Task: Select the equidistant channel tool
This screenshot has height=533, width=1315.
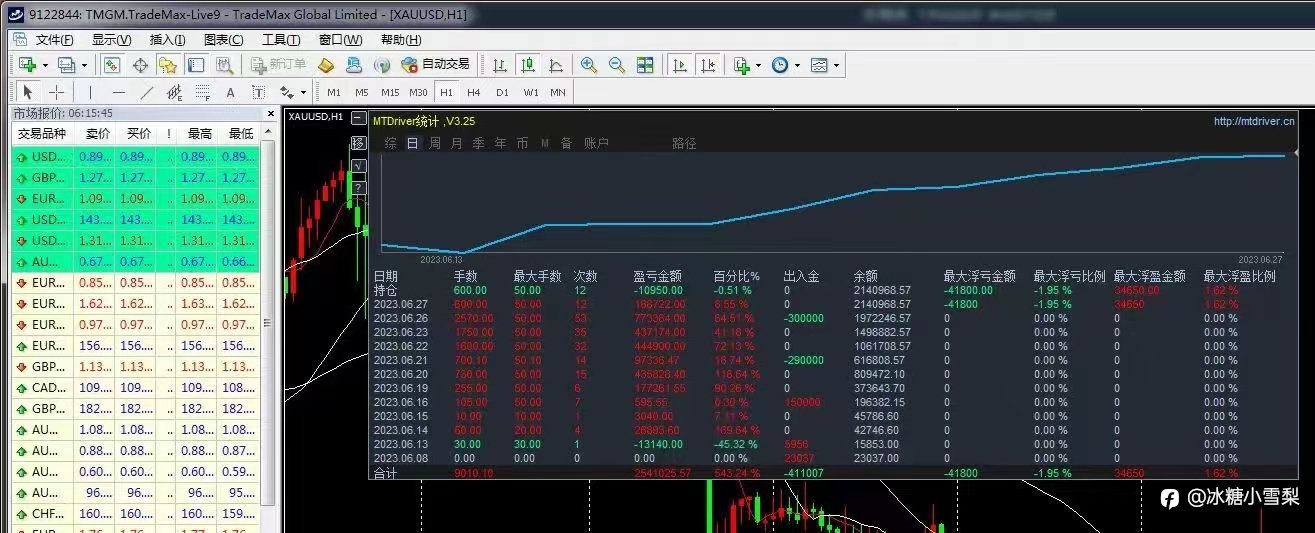Action: (174, 92)
